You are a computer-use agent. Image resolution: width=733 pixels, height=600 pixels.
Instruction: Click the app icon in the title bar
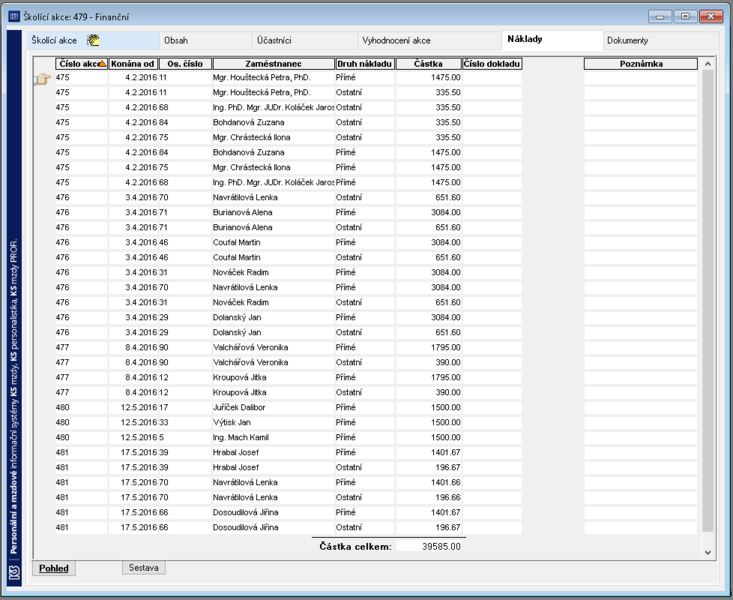click(14, 17)
